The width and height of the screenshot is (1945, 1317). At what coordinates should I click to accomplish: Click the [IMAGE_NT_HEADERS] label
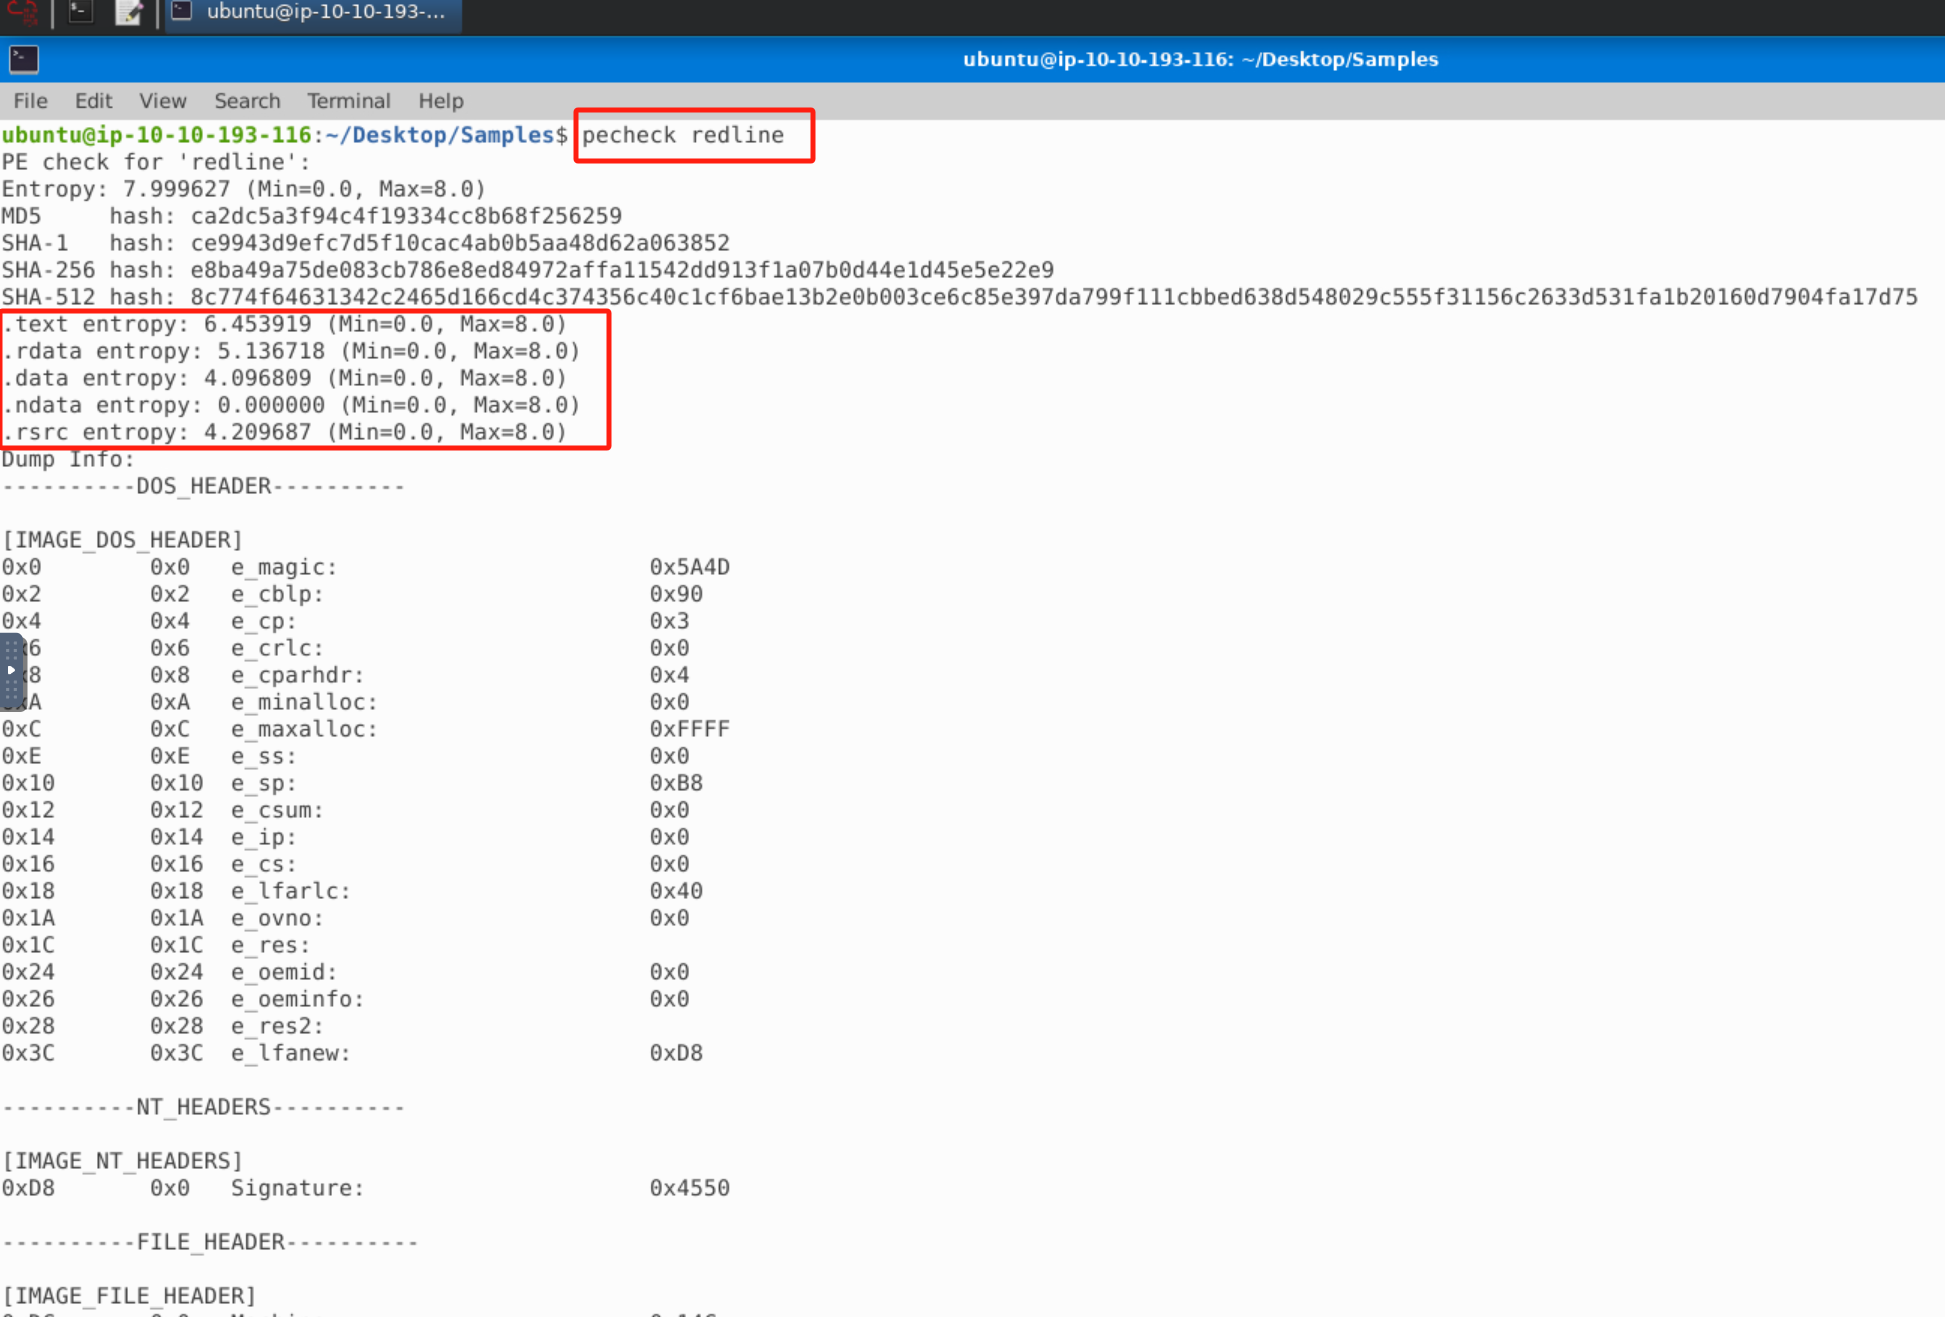(122, 1161)
